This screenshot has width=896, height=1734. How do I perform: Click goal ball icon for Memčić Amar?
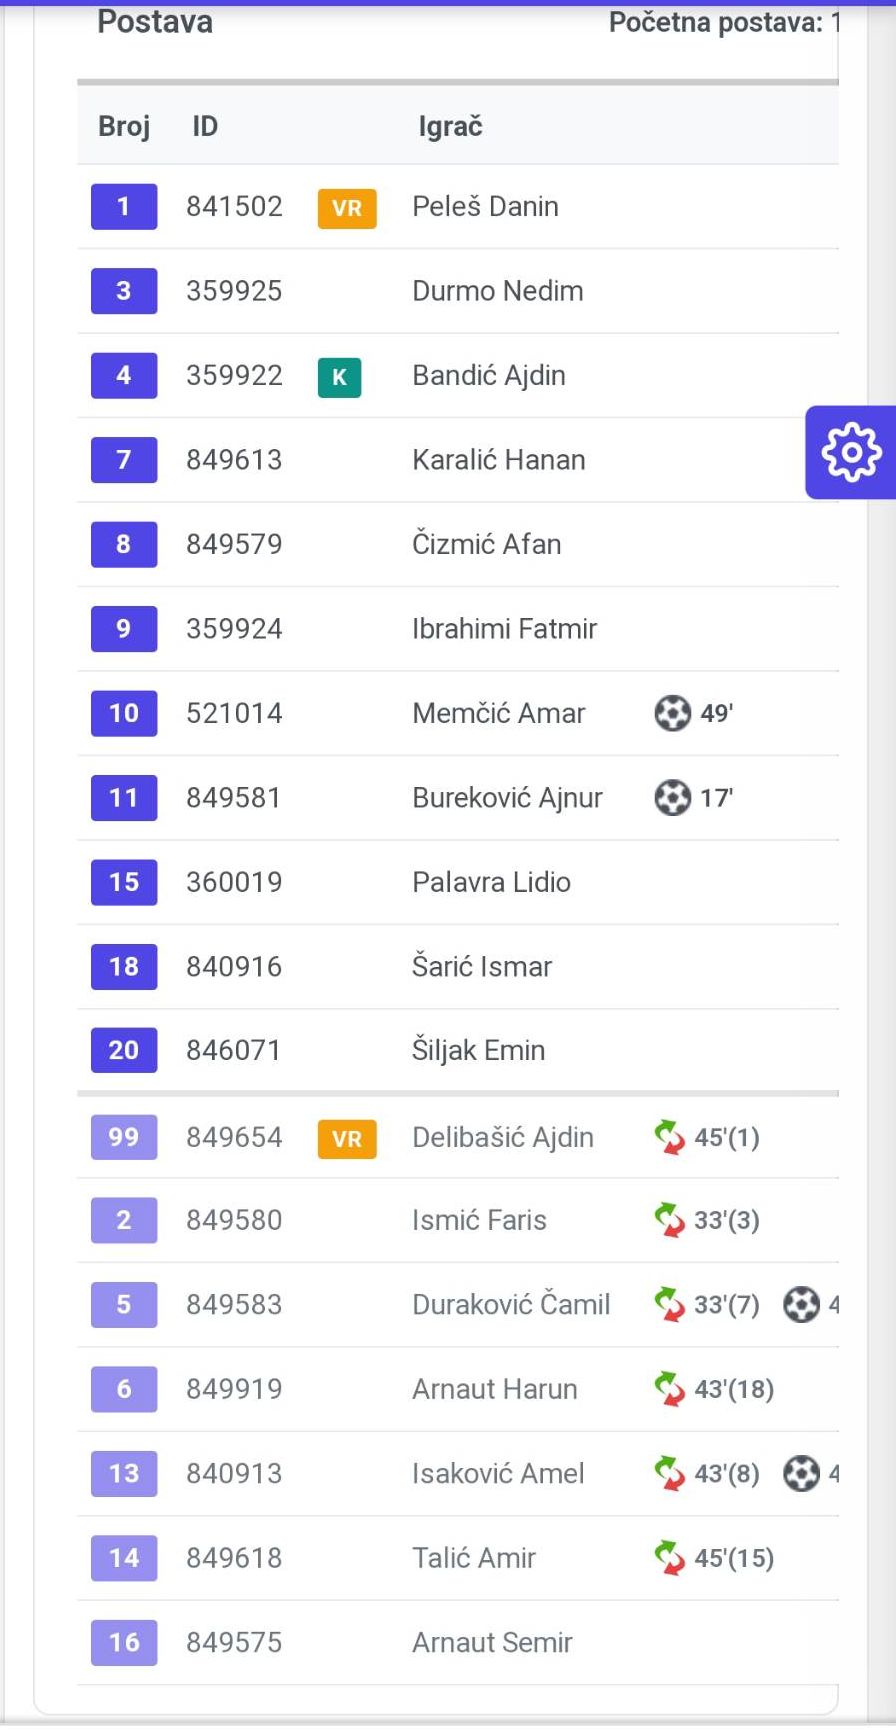(672, 713)
